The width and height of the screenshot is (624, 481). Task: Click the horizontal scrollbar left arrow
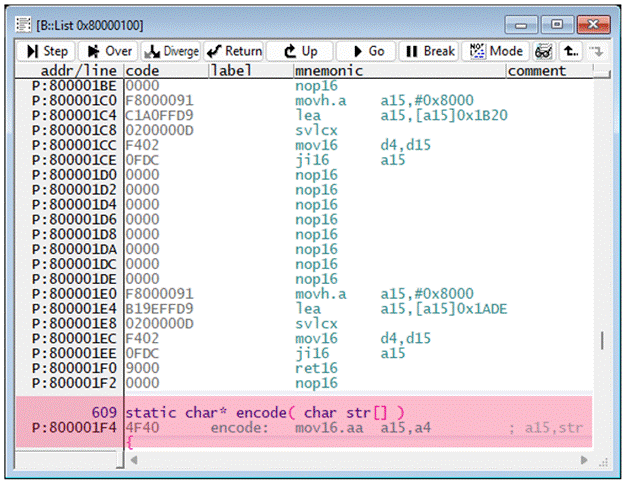pos(133,459)
